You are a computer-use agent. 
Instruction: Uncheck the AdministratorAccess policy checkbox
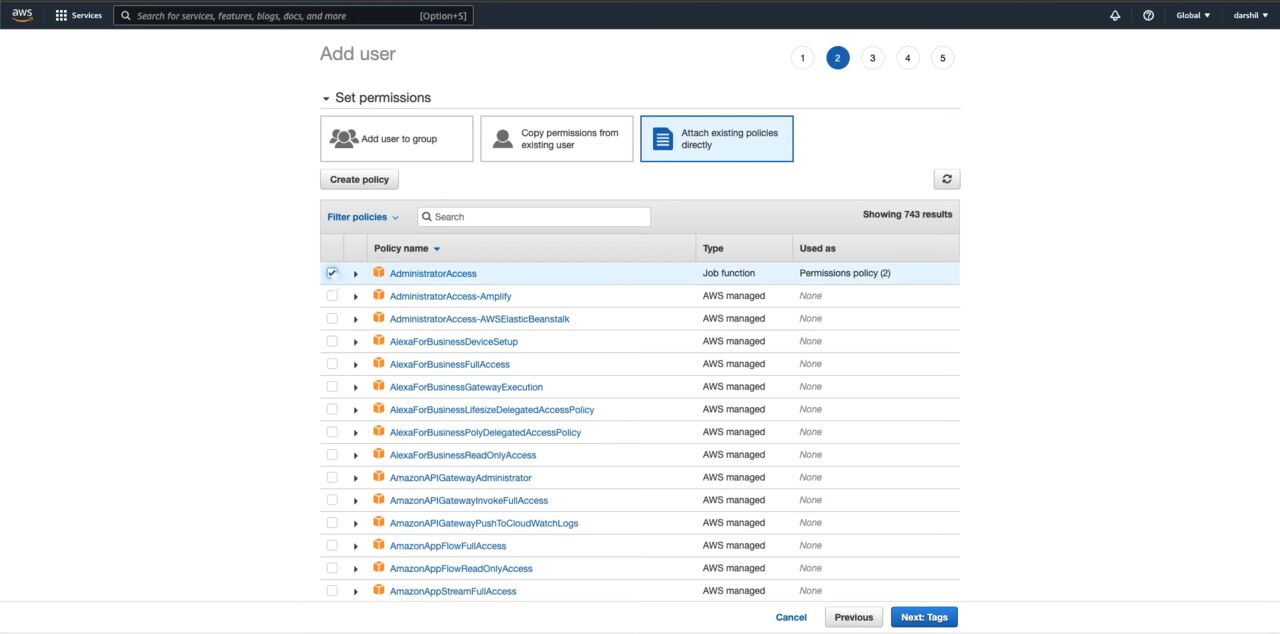[332, 273]
